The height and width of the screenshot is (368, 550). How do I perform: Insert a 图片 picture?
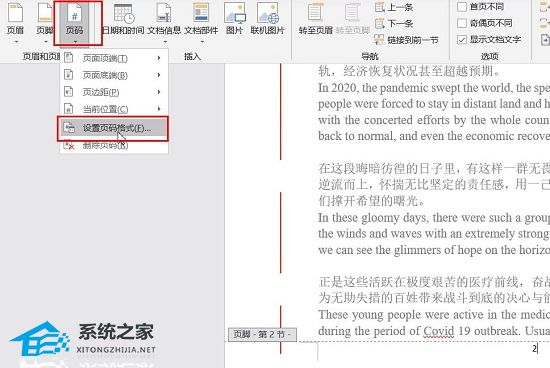pyautogui.click(x=234, y=19)
